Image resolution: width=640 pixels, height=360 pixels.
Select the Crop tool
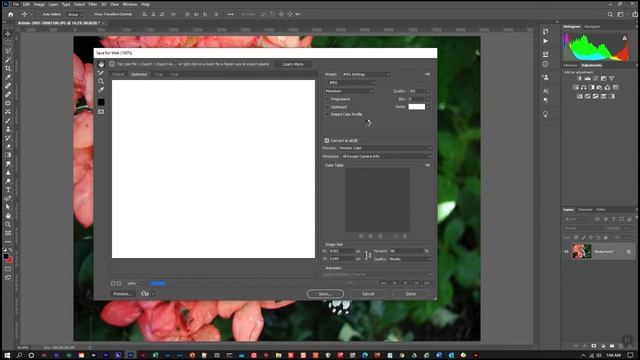[8, 69]
